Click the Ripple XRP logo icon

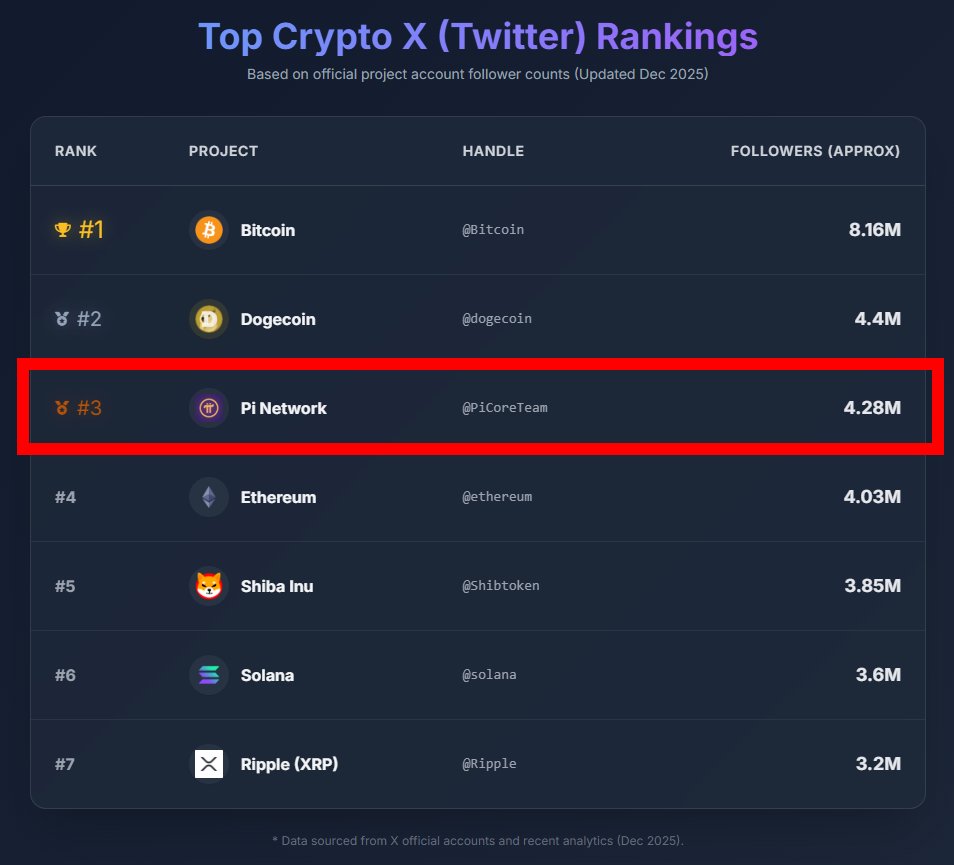point(209,764)
